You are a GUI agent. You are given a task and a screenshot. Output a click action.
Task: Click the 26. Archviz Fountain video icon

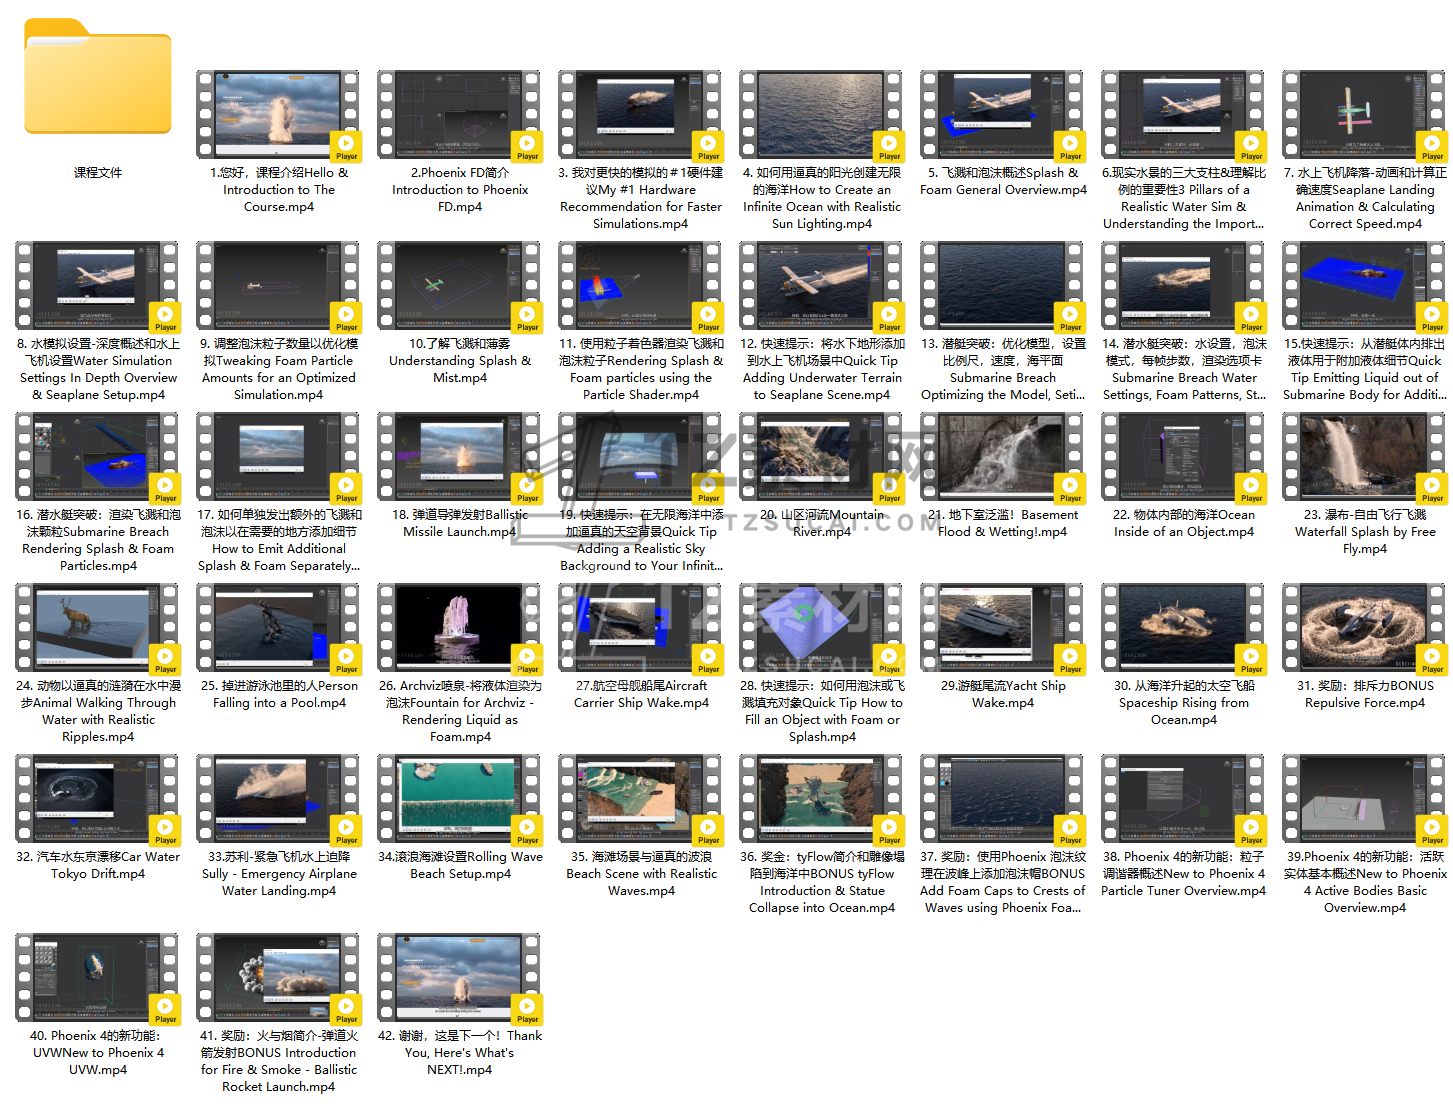[x=460, y=629]
